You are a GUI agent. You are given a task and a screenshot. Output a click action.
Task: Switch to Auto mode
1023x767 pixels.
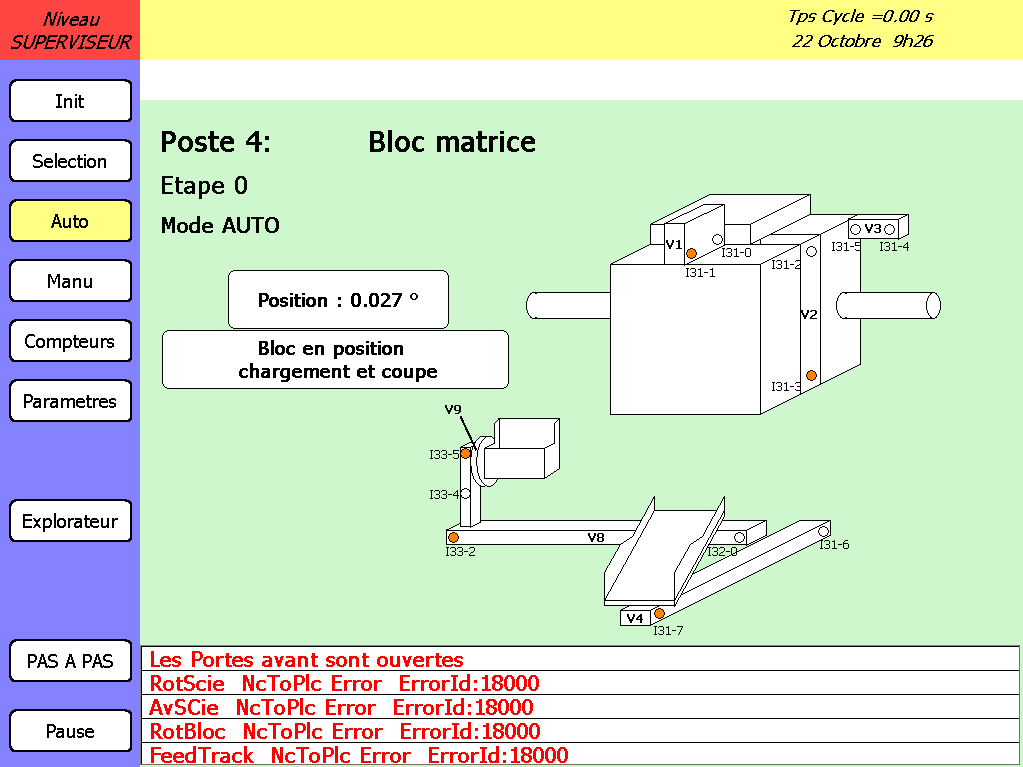[70, 221]
